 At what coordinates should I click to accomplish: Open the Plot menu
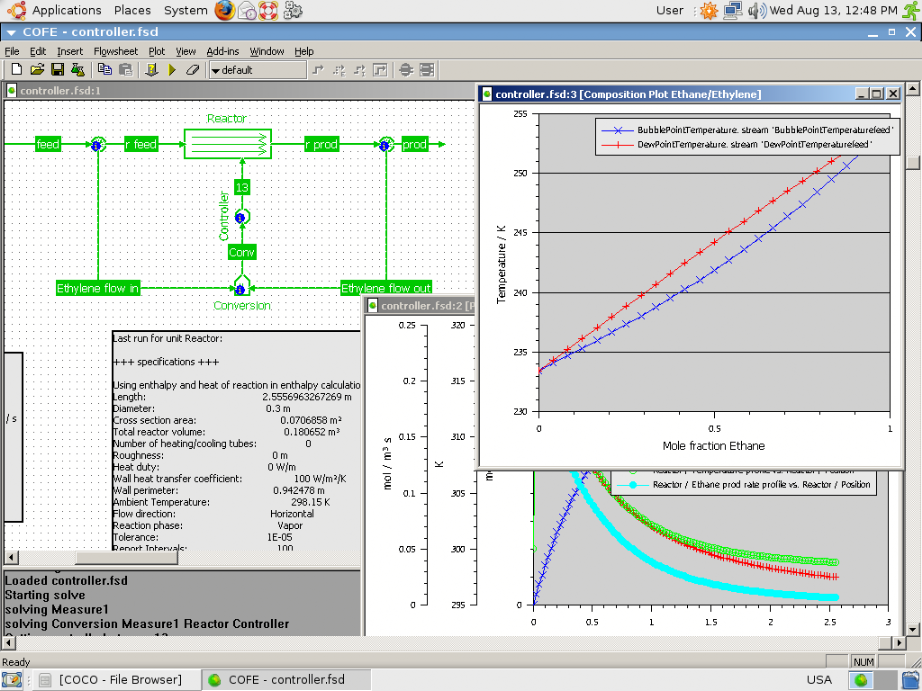pyautogui.click(x=156, y=51)
